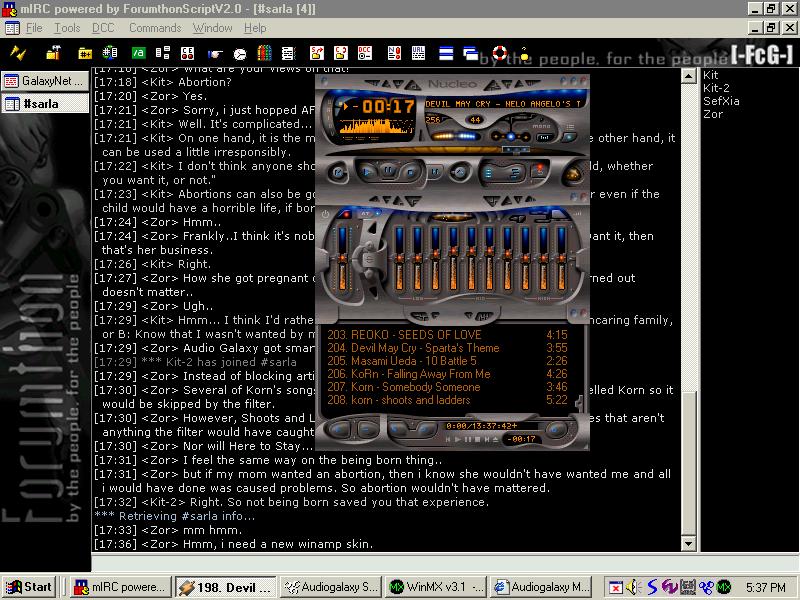This screenshot has width=800, height=600.
Task: Select nickname Kit-2 in the nick list
Action: (716, 88)
